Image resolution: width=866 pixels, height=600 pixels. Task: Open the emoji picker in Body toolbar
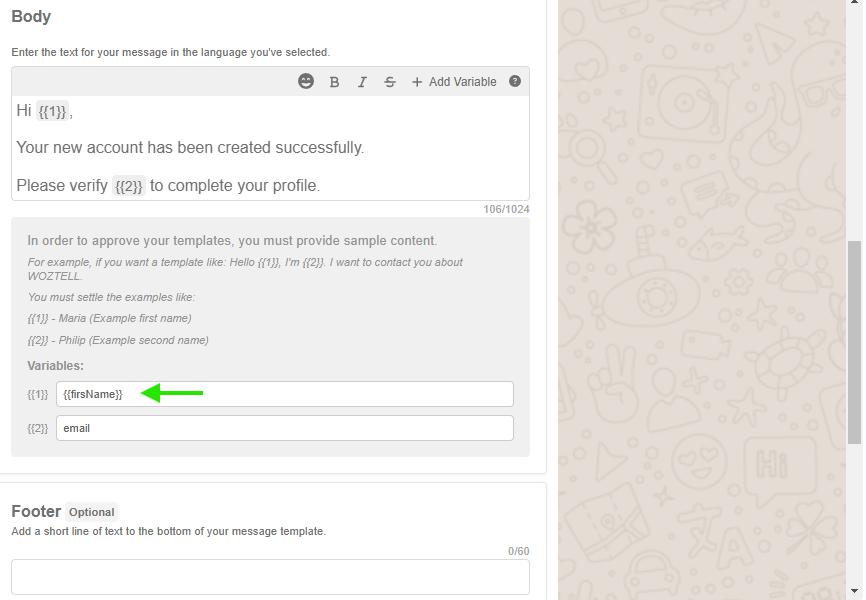point(306,82)
